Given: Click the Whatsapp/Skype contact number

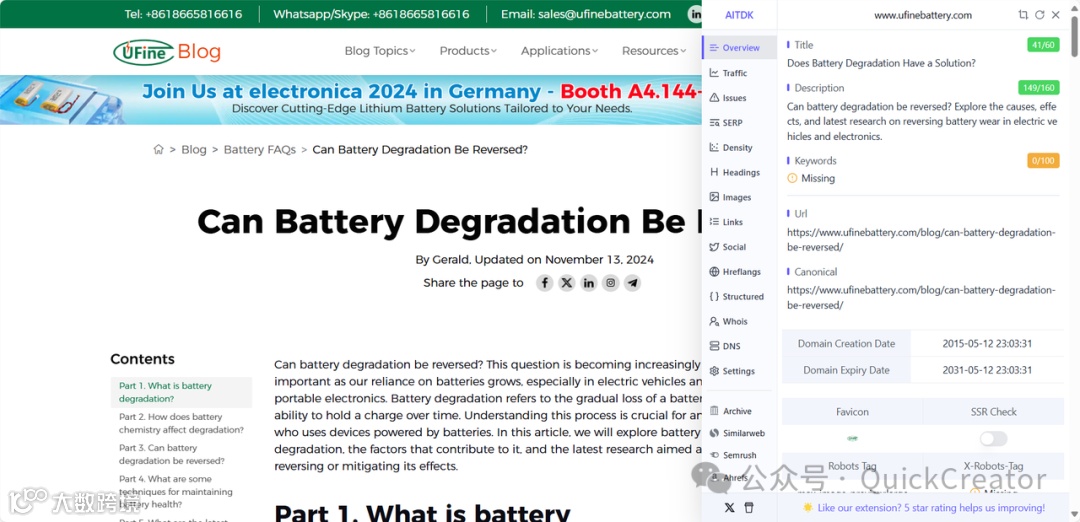Looking at the screenshot, I should coord(371,14).
